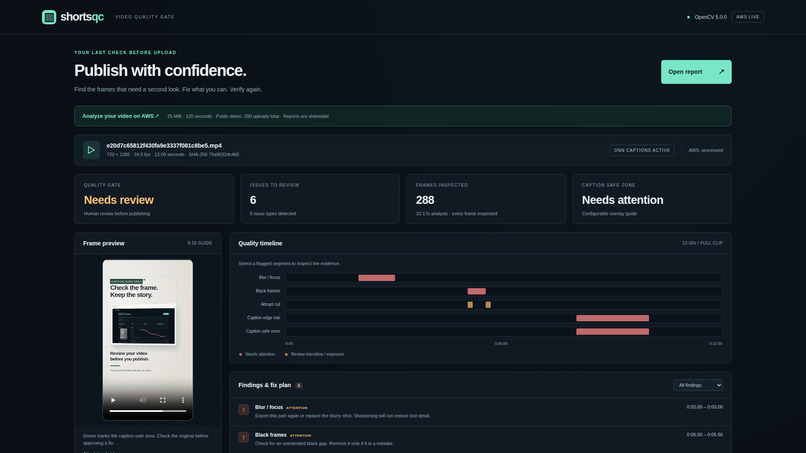Select the Caption edge risk flagged segment
This screenshot has height=453, width=806.
[x=612, y=318]
